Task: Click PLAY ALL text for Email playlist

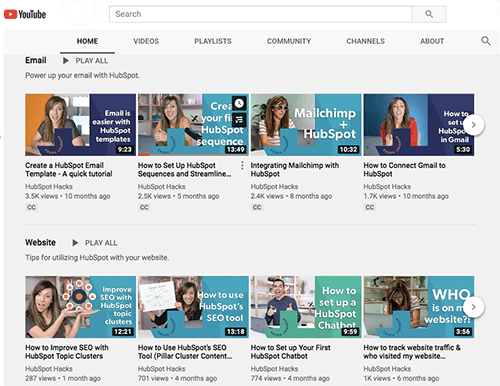Action: (x=92, y=61)
